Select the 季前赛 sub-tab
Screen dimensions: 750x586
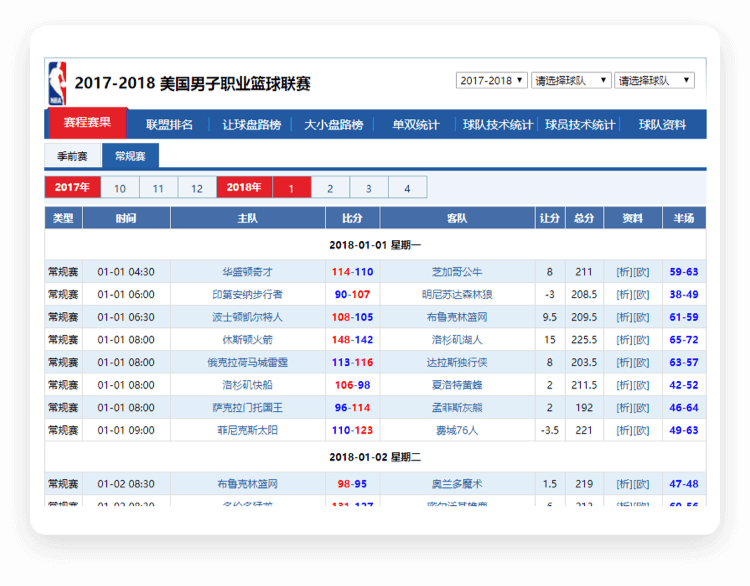(72, 156)
